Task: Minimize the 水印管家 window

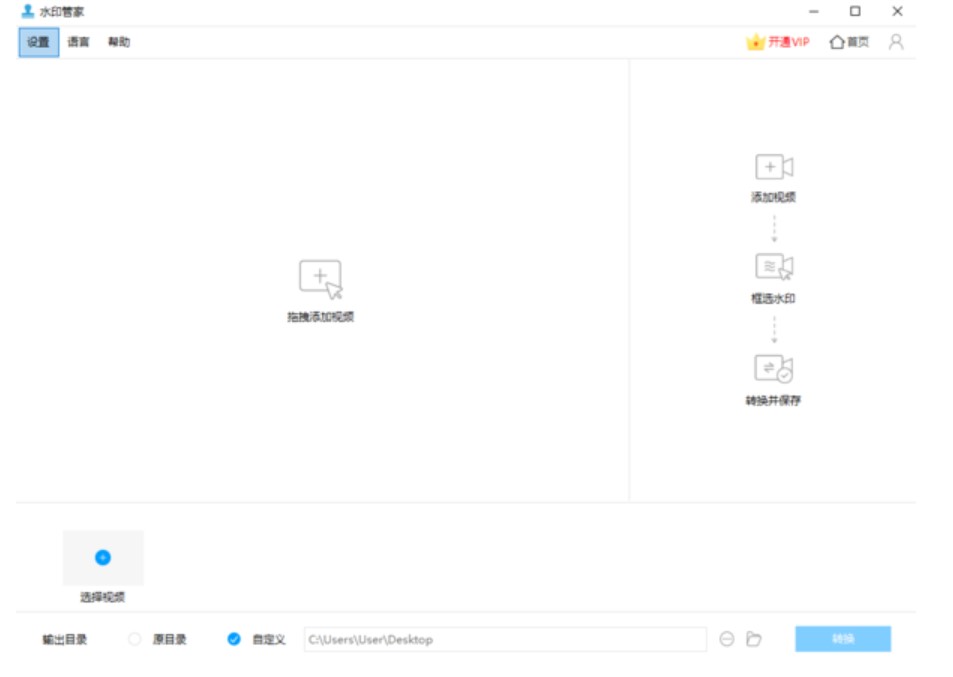Action: pos(814,11)
